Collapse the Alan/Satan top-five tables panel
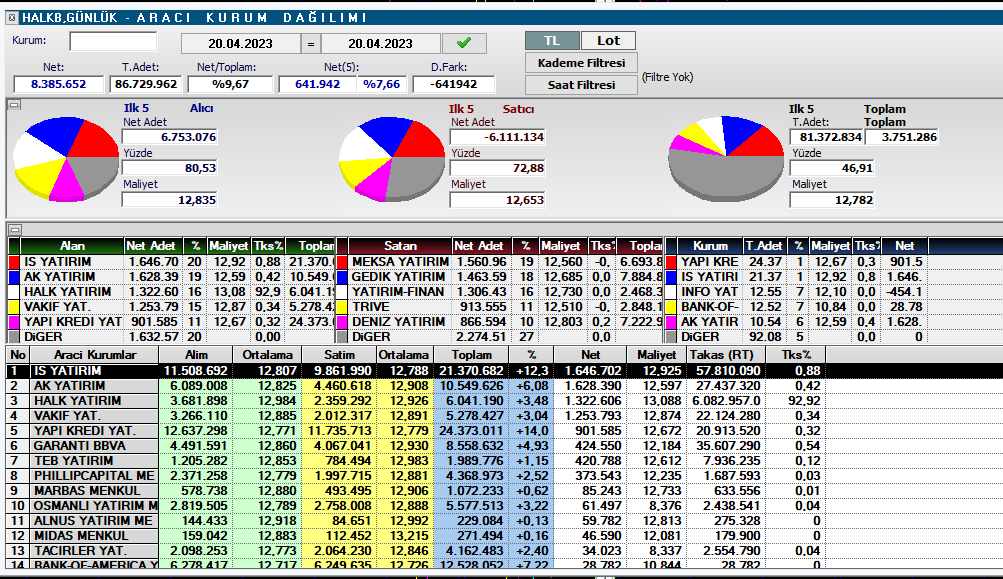The image size is (1003, 579). 15,230
